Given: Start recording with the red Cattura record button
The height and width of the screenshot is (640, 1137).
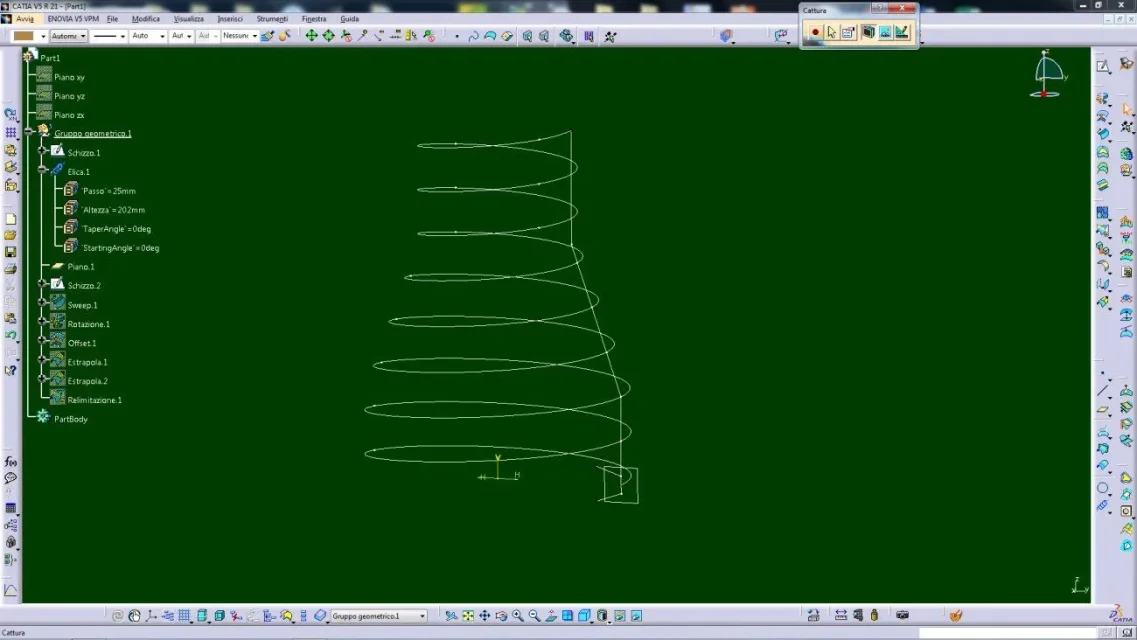Looking at the screenshot, I should click(815, 31).
